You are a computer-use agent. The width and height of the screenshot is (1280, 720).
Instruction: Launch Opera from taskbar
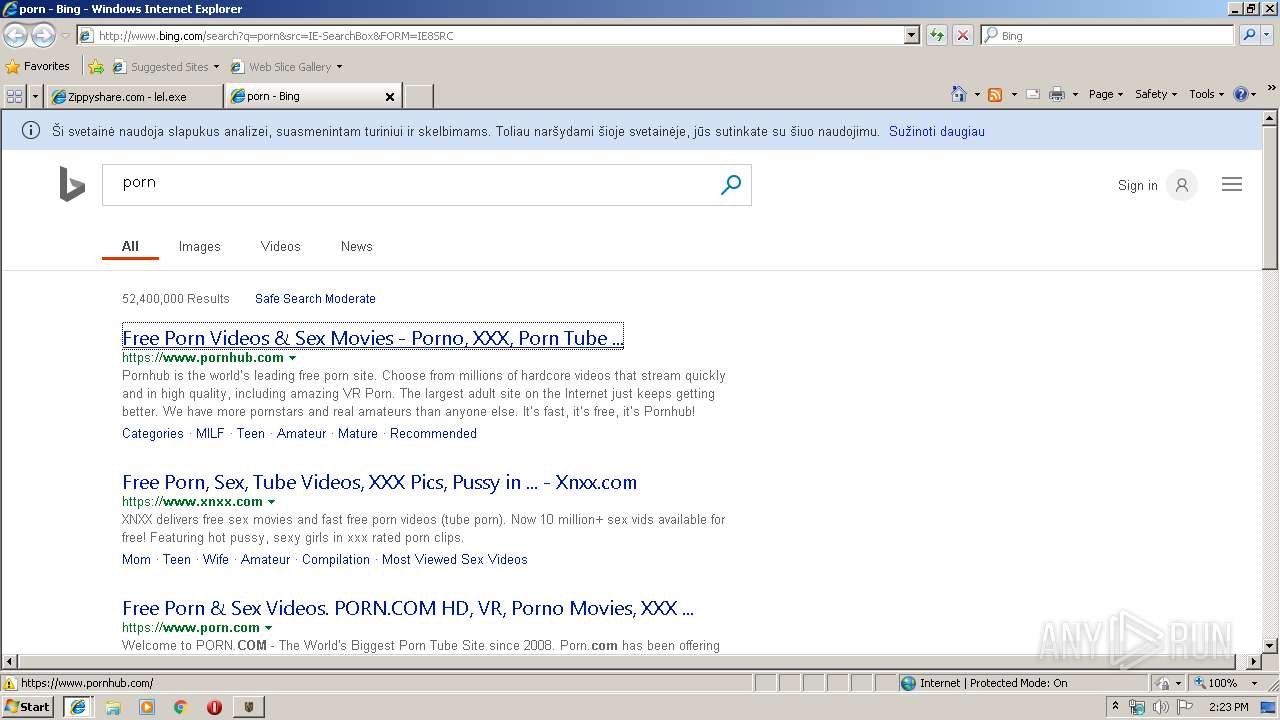(x=214, y=707)
